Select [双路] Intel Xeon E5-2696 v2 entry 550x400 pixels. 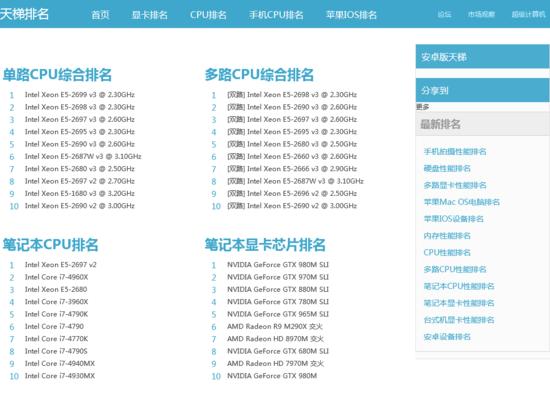pos(292,194)
